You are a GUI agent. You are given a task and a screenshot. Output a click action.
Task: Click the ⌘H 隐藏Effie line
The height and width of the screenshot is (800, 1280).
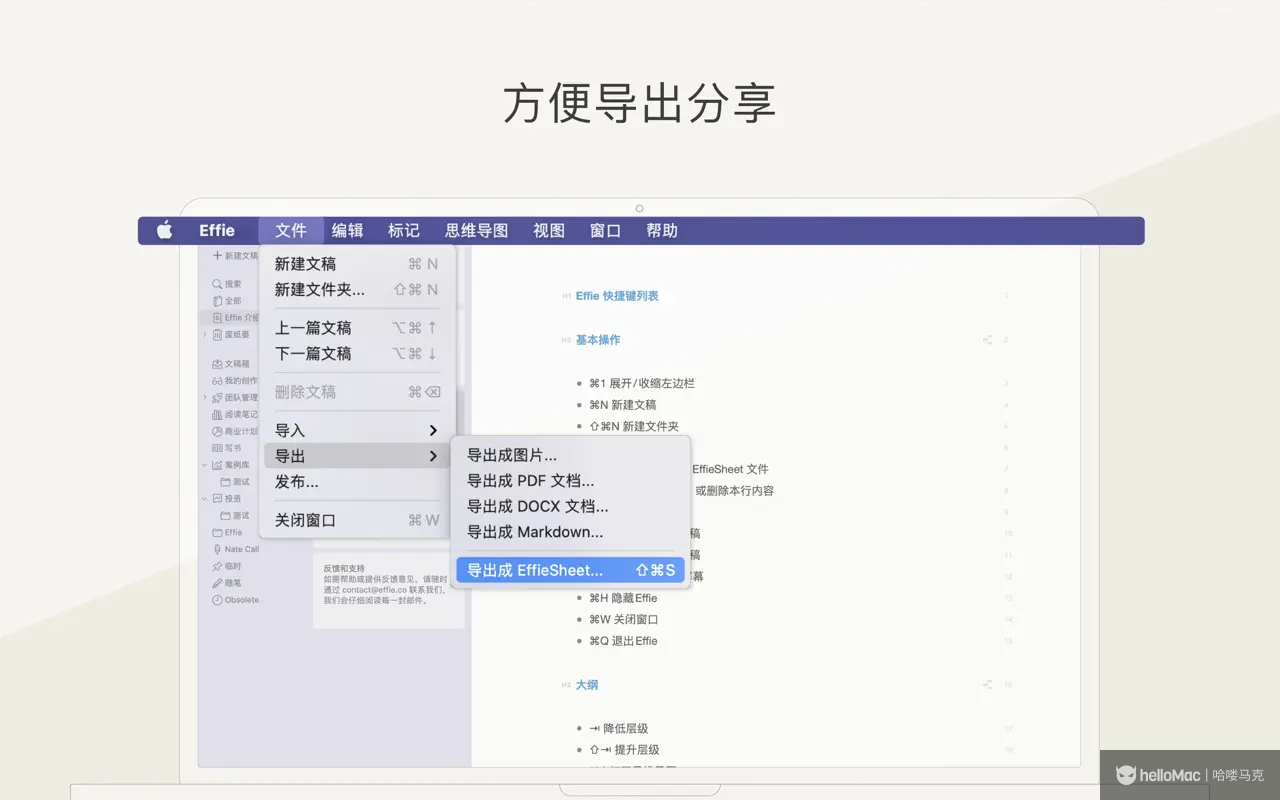623,598
